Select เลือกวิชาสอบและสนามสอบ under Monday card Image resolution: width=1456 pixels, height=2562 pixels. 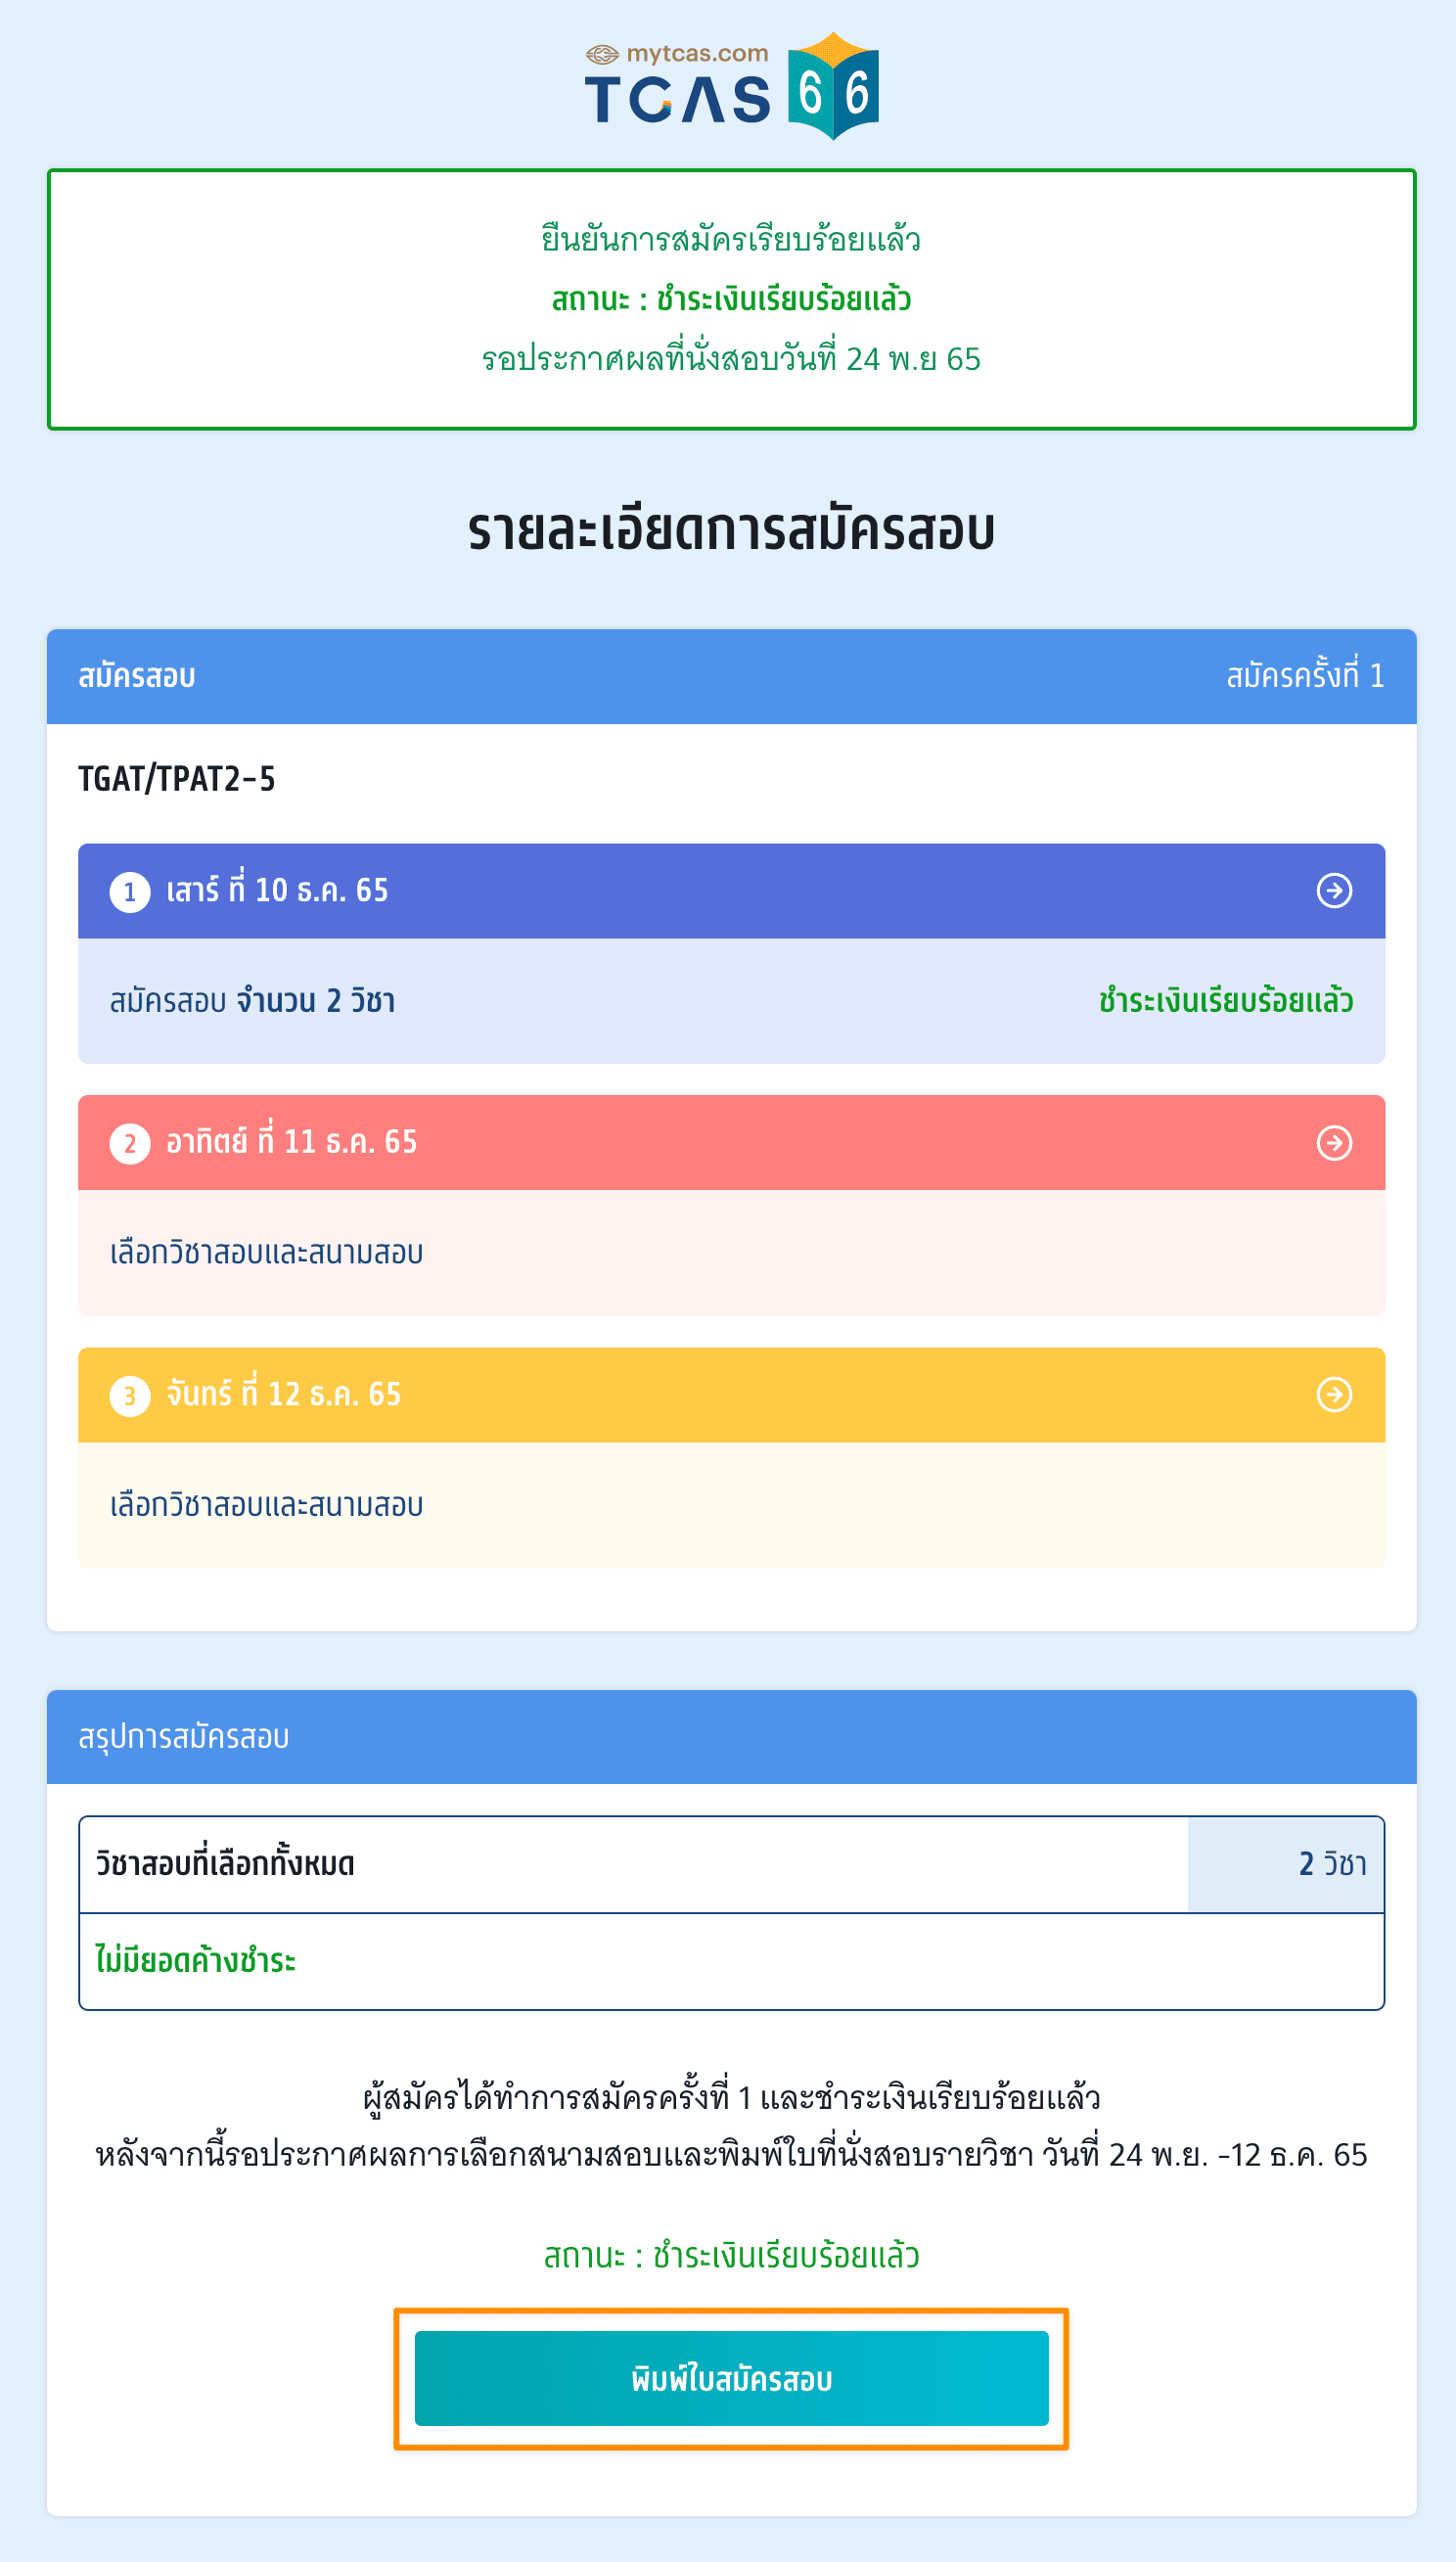pos(266,1504)
